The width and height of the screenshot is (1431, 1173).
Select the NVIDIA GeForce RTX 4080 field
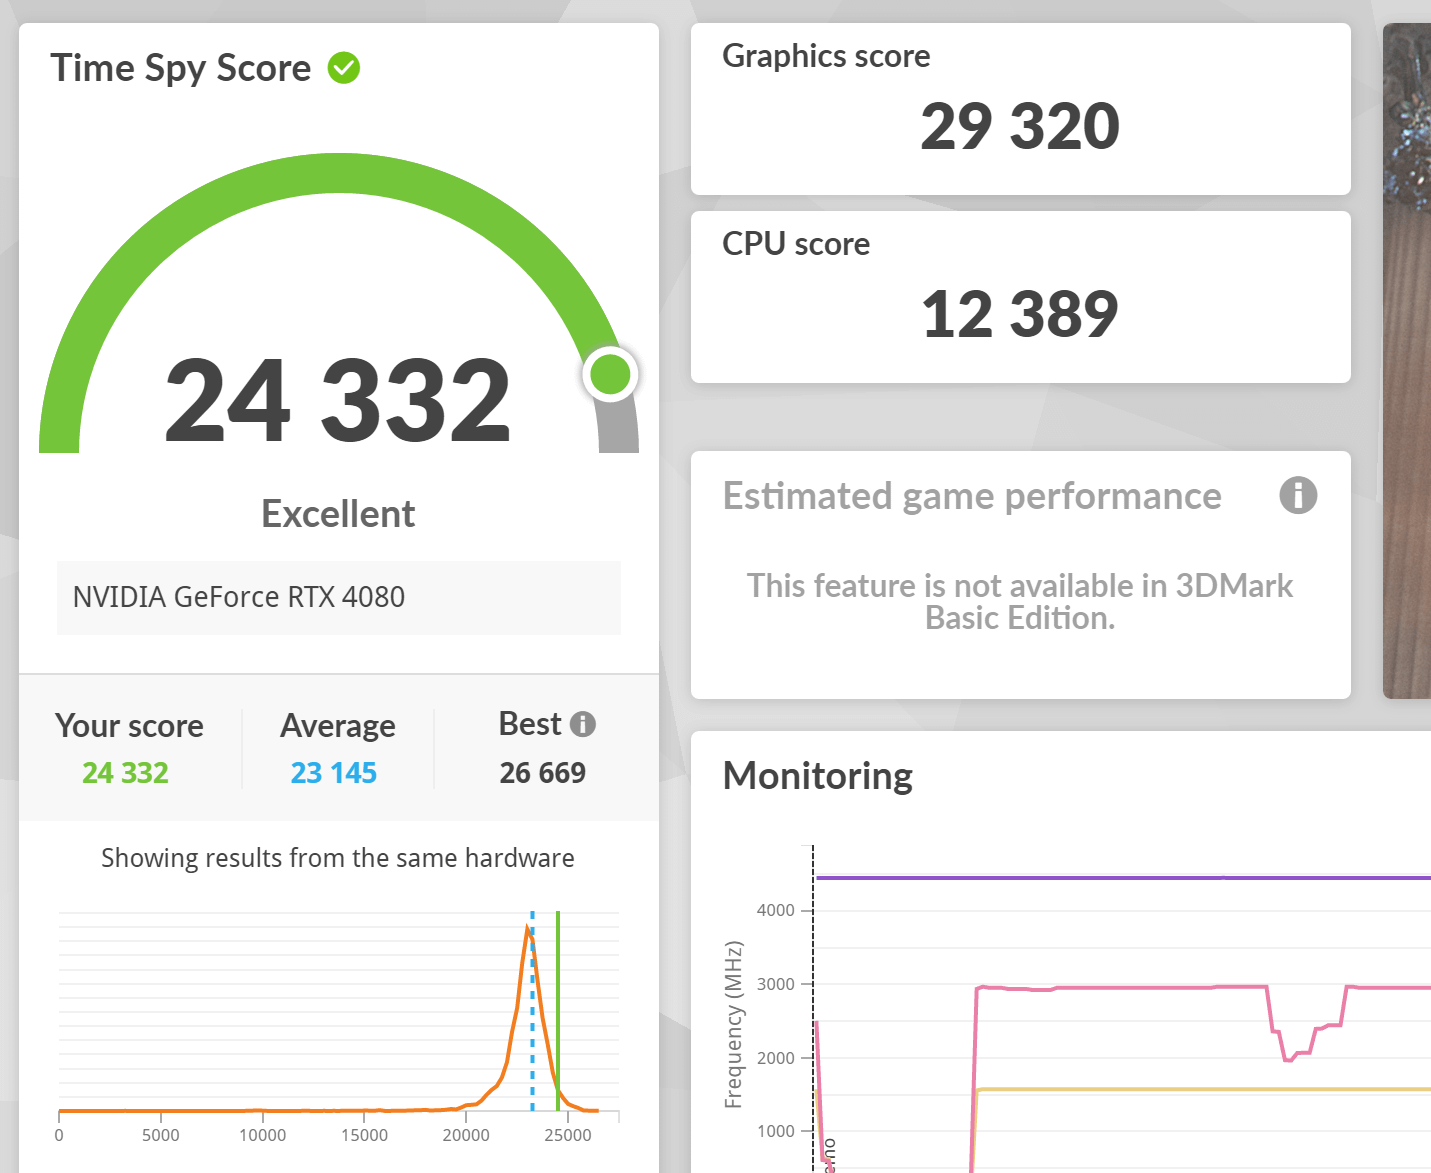coord(339,597)
